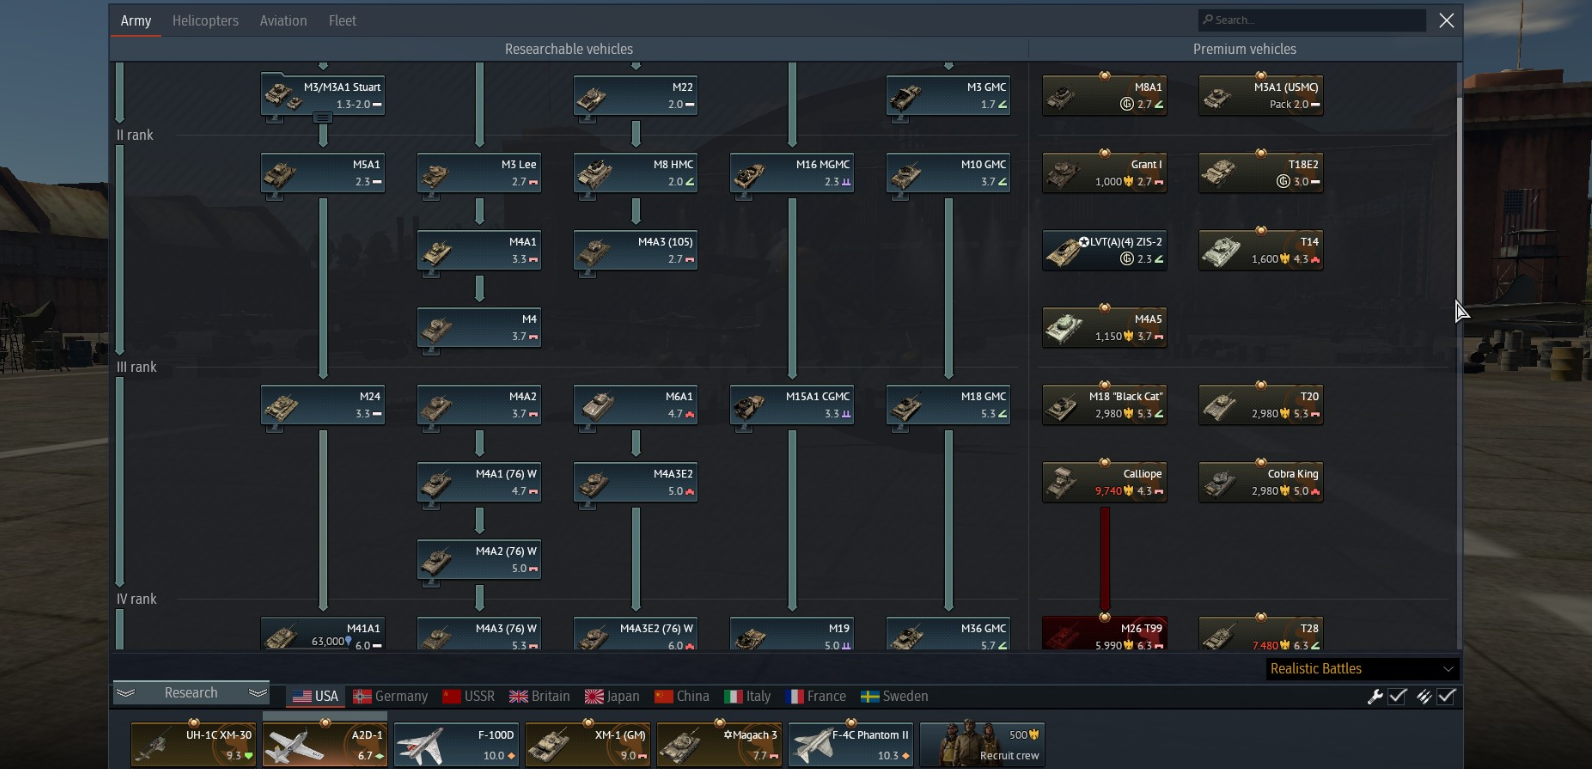Viewport: 1592px width, 769px height.
Task: Switch to the Helicopters tab
Action: click(205, 21)
